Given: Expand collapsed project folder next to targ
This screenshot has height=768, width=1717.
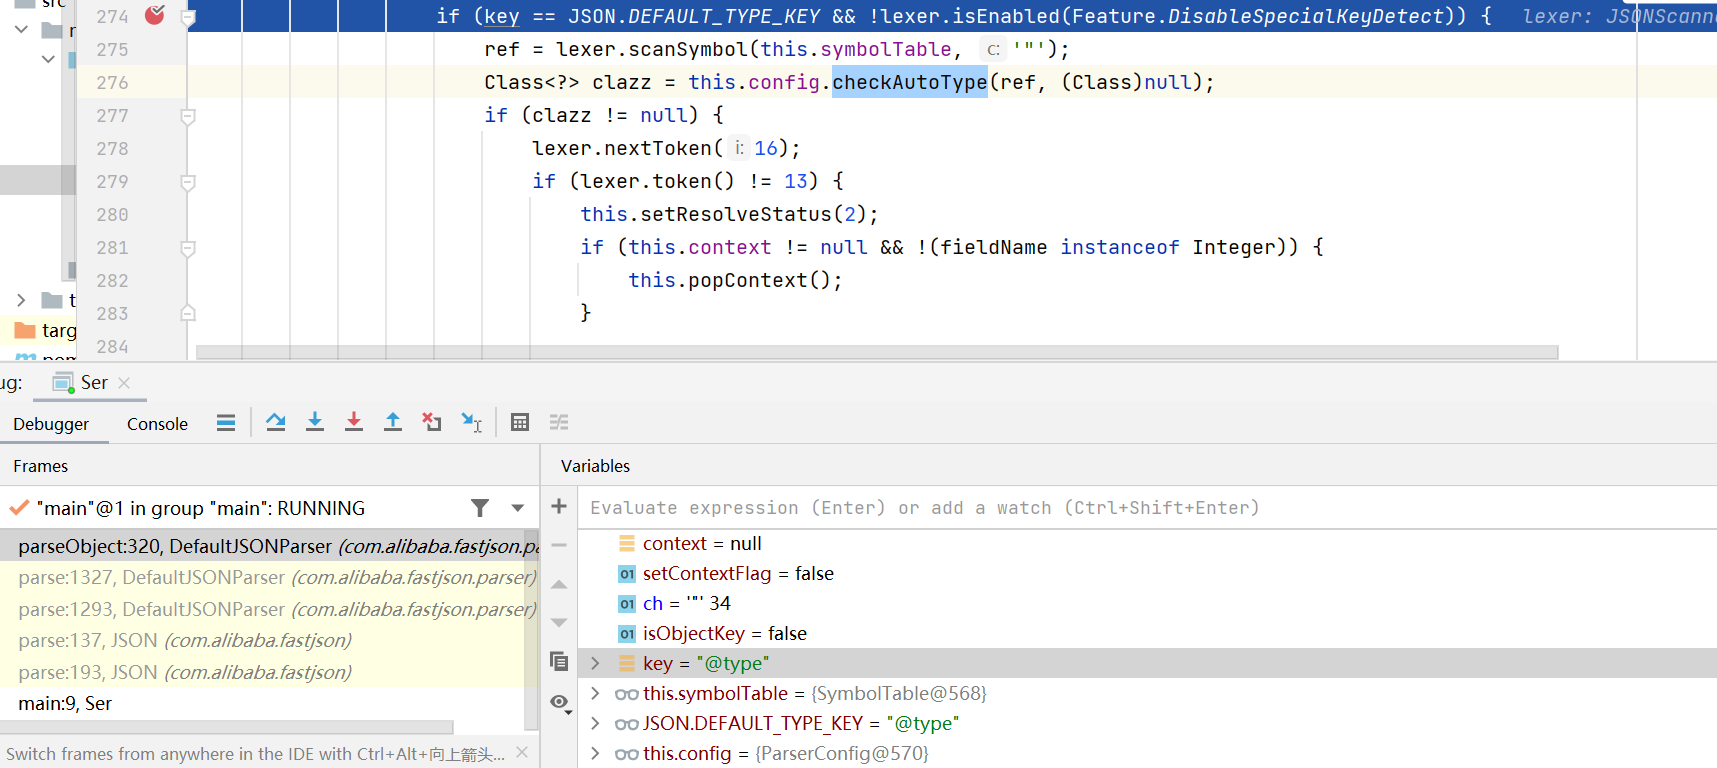Looking at the screenshot, I should [x=21, y=300].
